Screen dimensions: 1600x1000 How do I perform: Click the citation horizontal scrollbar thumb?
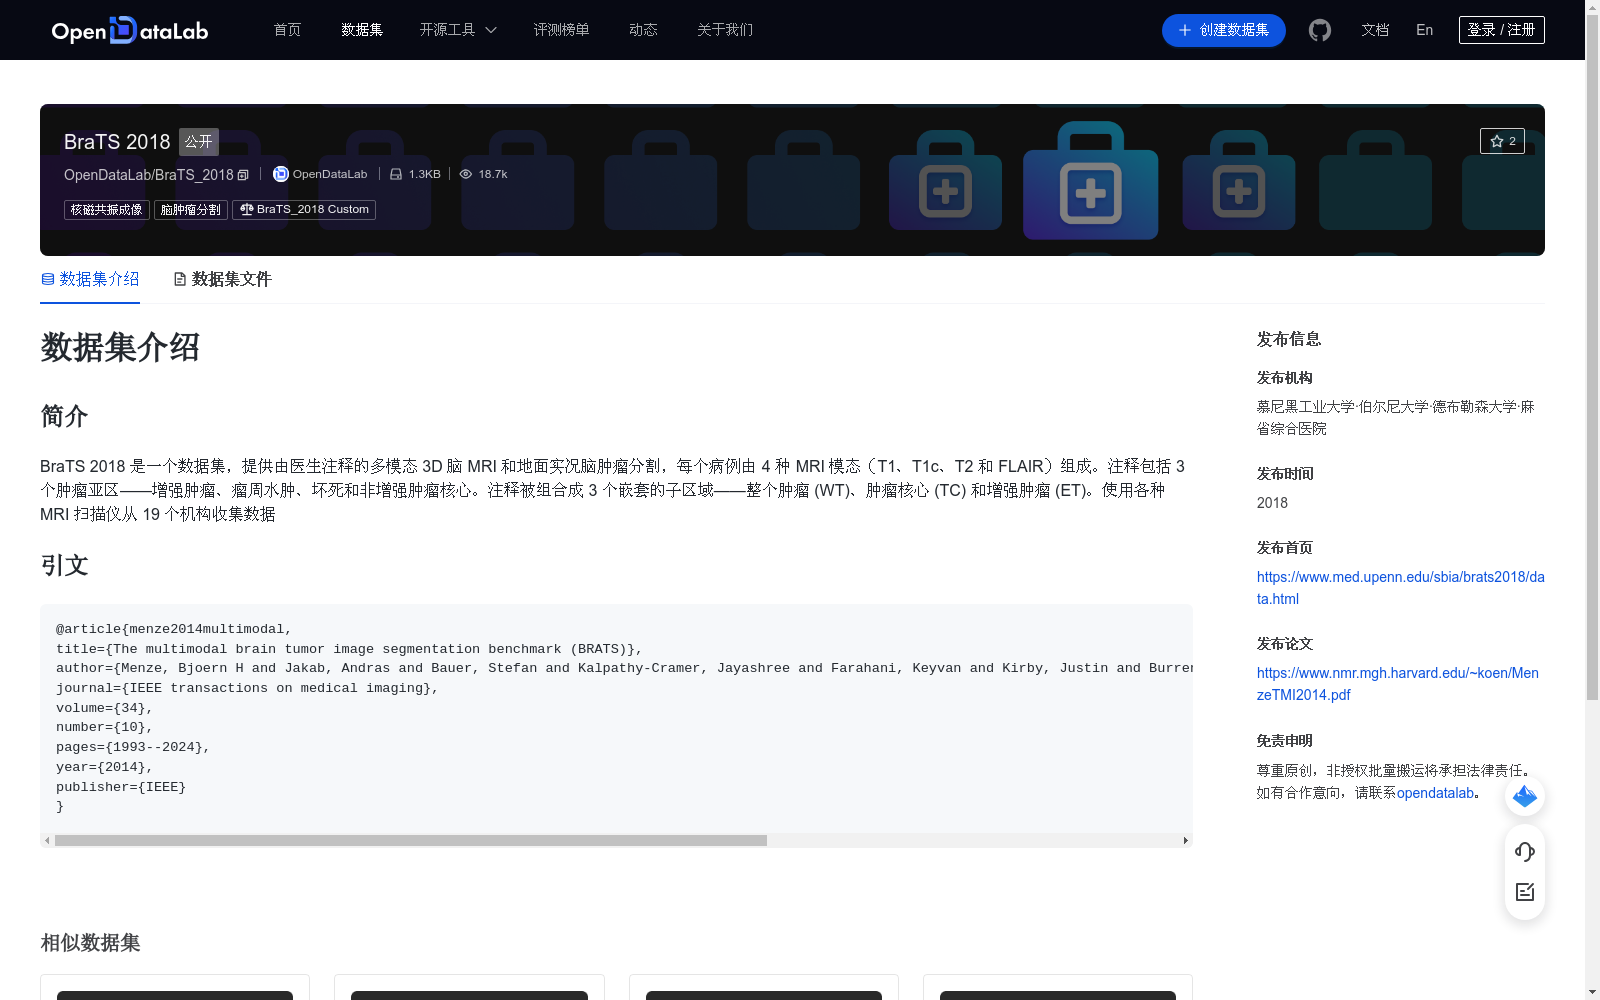point(411,841)
